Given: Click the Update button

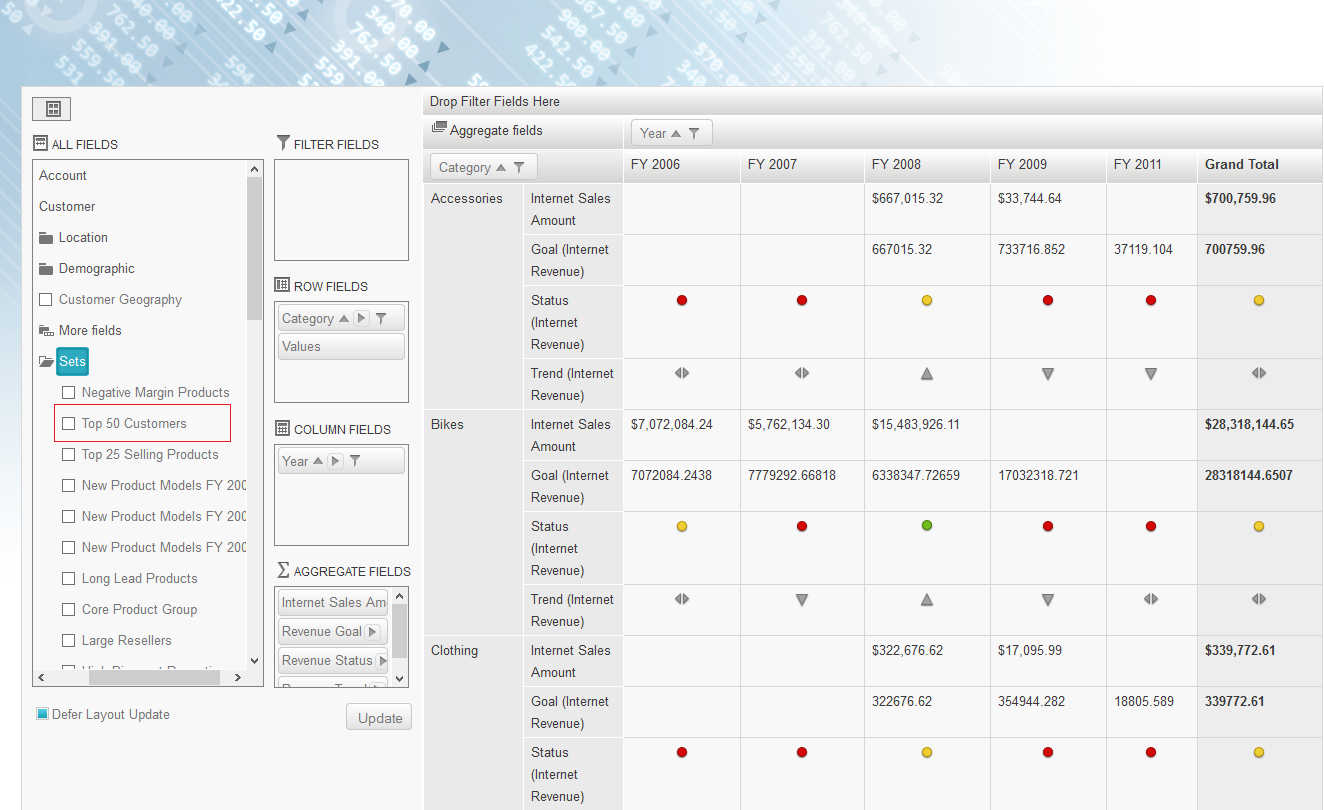Looking at the screenshot, I should (x=379, y=718).
